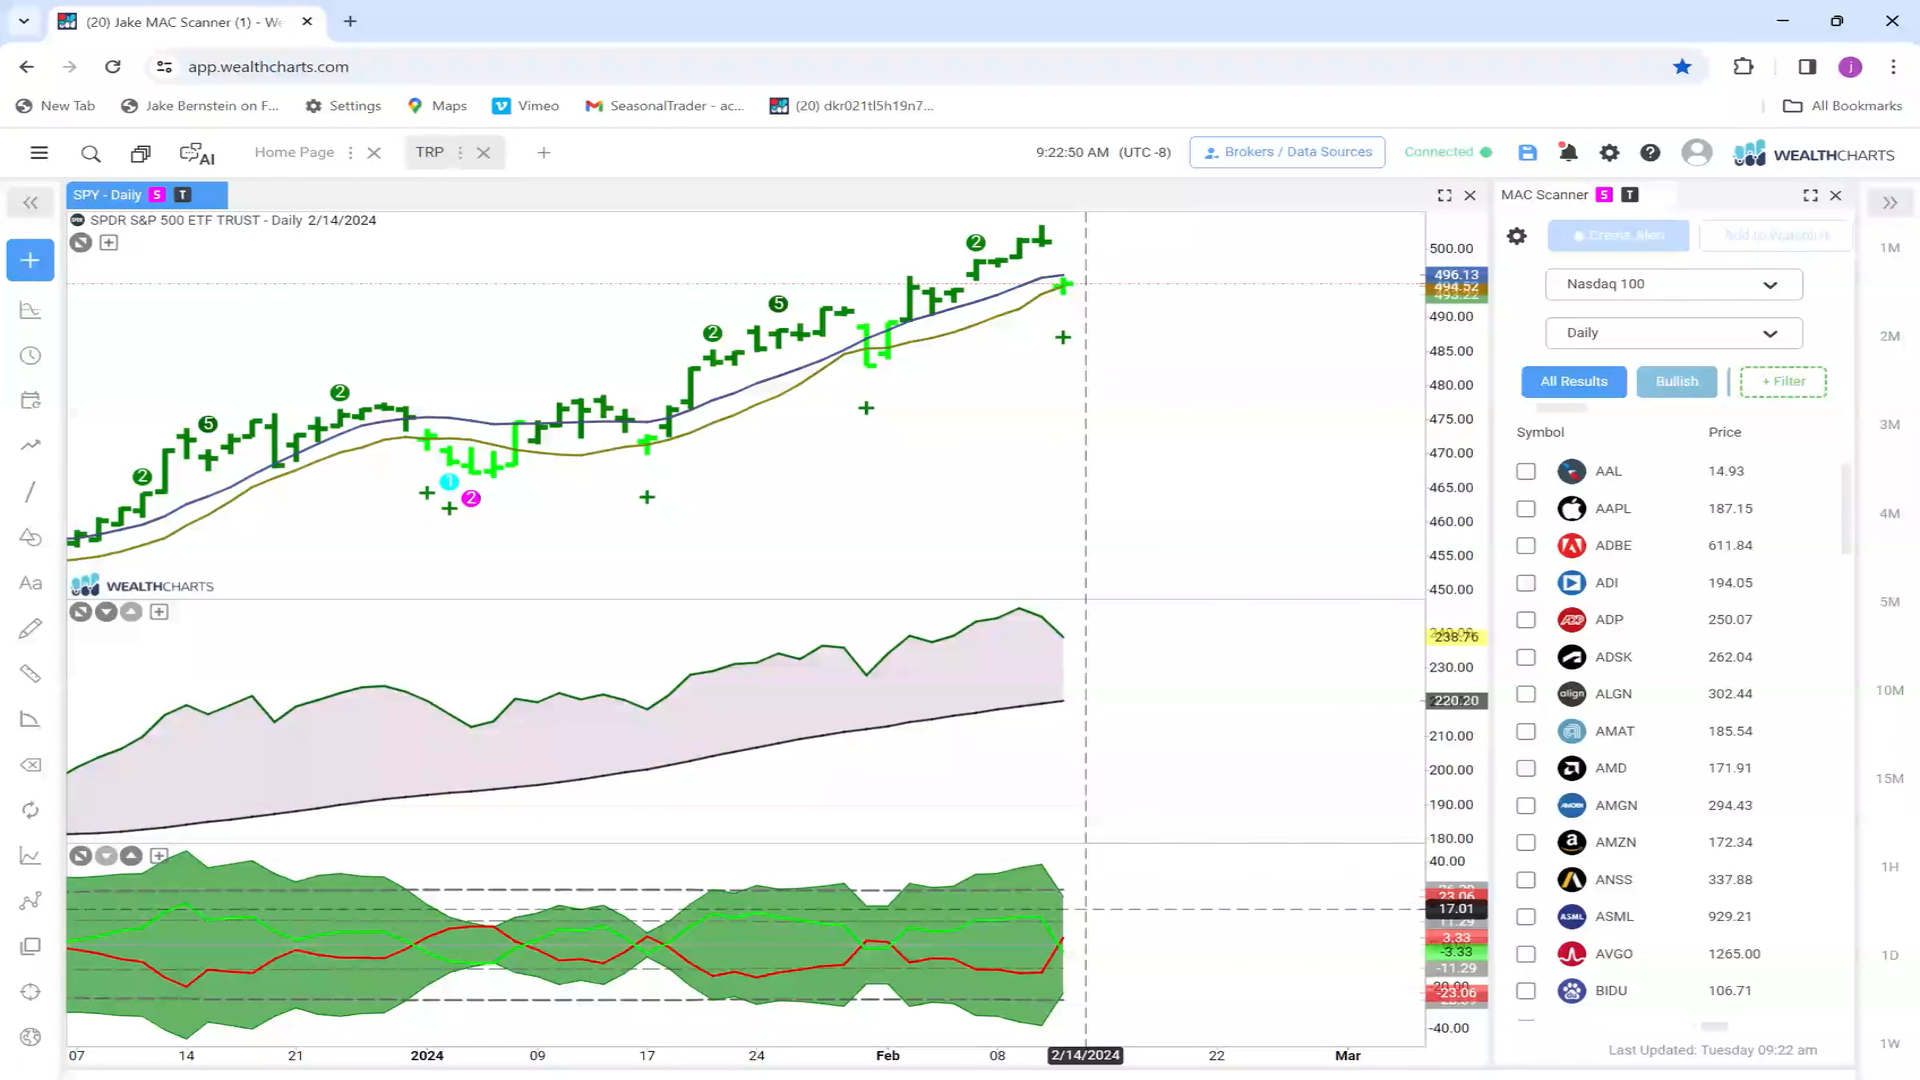Expand indicator on main price chart
Screen dimensions: 1920x1080
pos(109,243)
